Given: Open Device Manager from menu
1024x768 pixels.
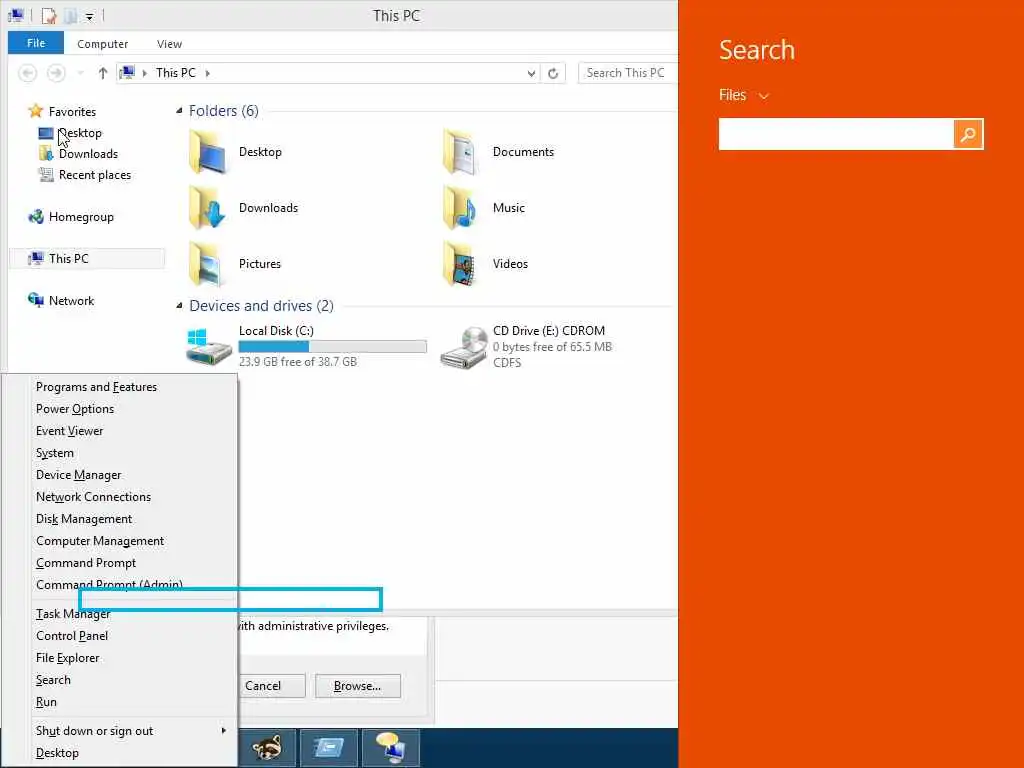Looking at the screenshot, I should click(x=78, y=475).
